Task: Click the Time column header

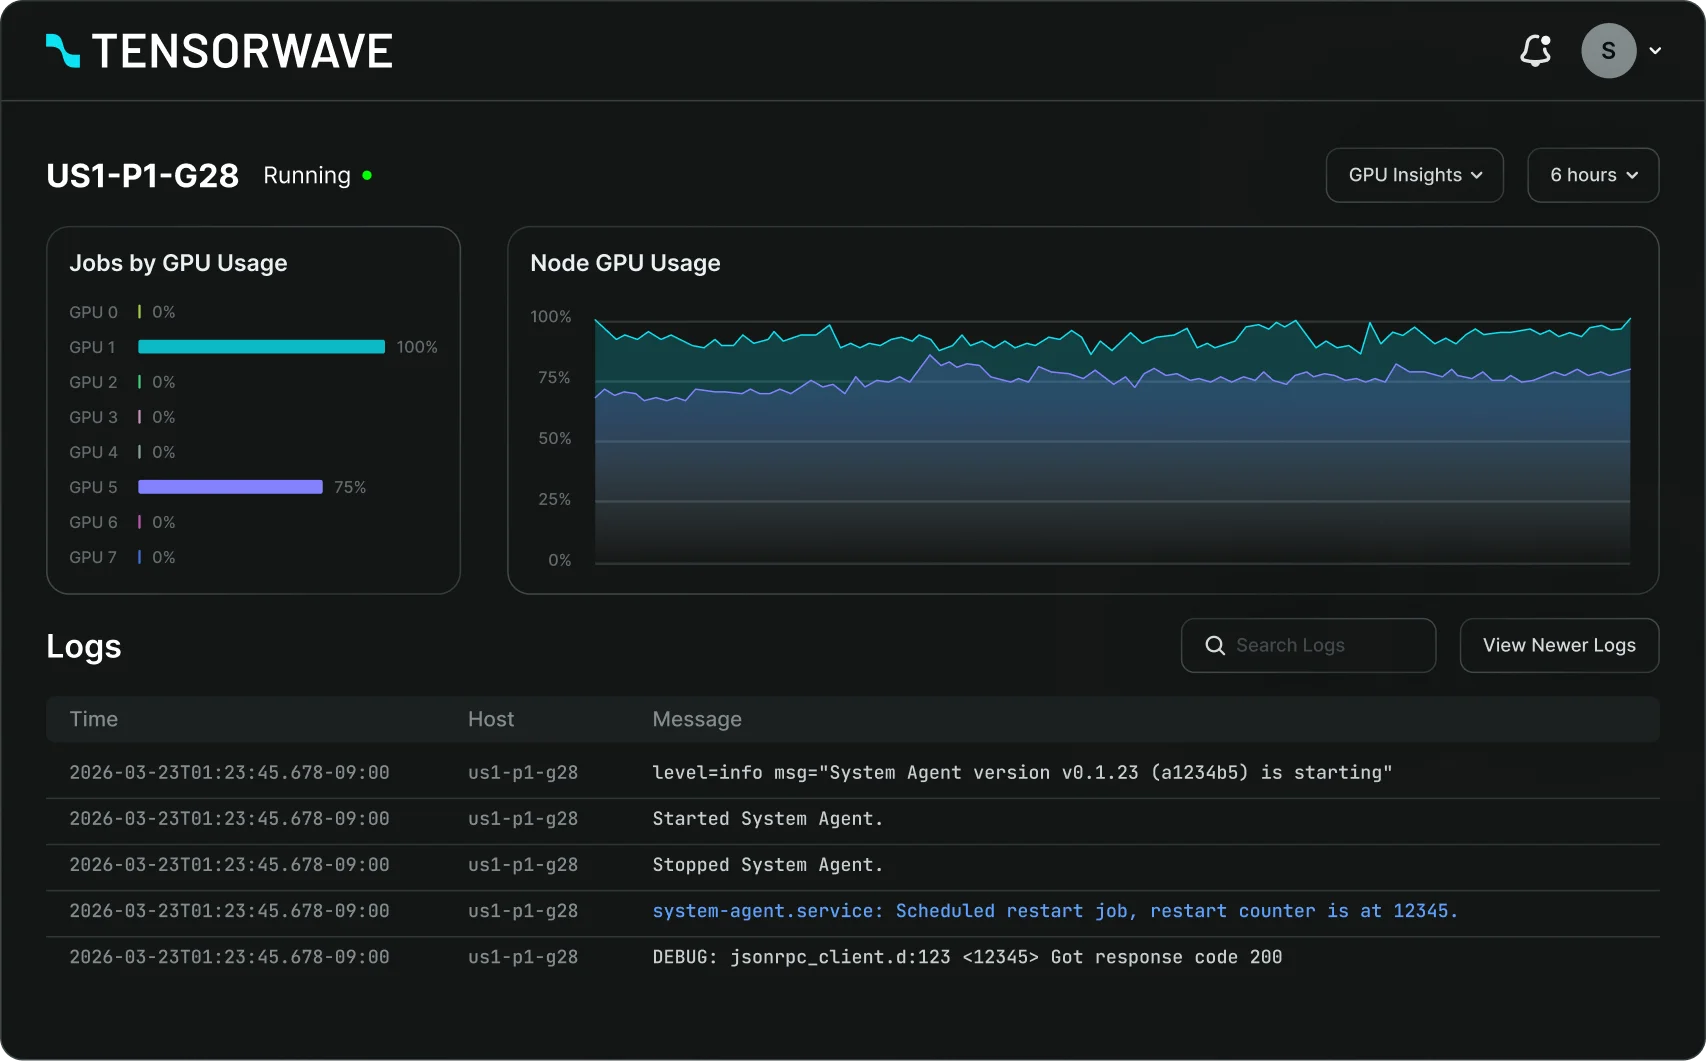Action: coord(94,719)
